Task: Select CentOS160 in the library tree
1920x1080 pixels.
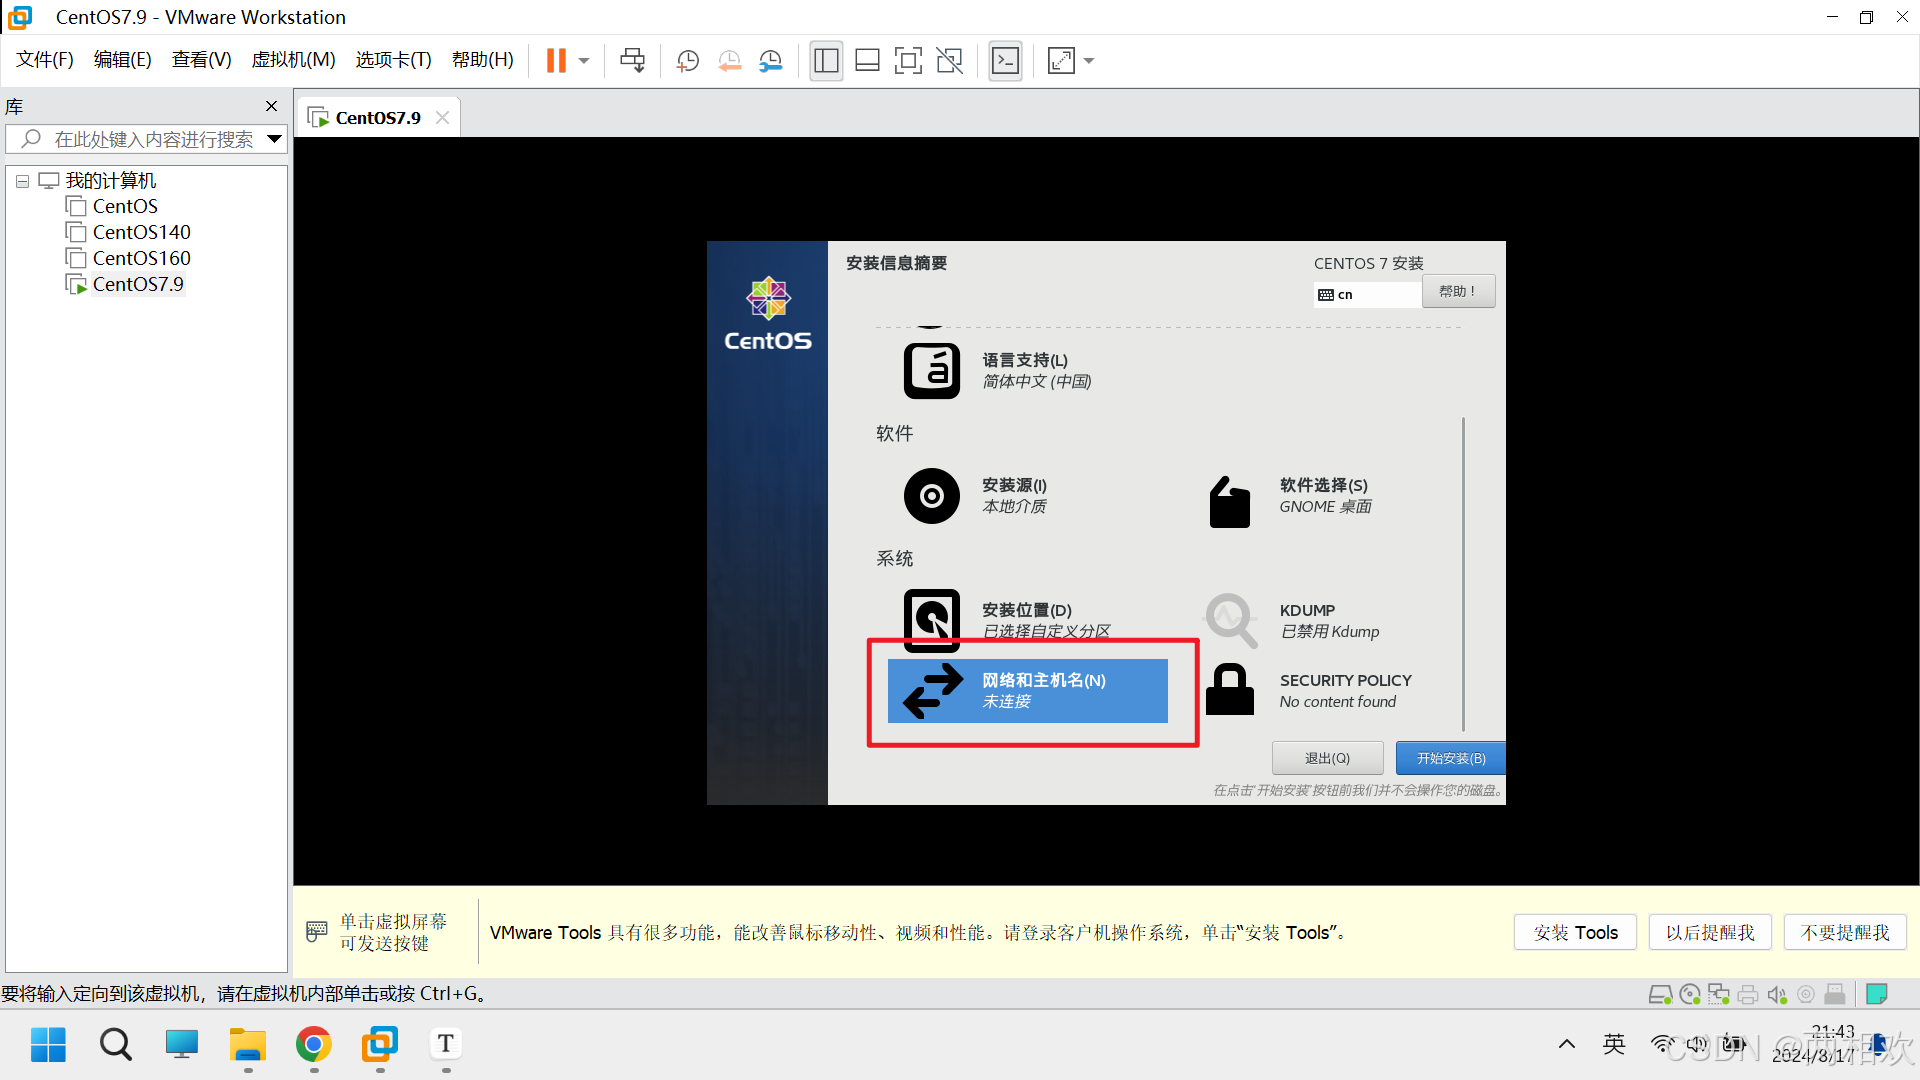Action: (141, 258)
